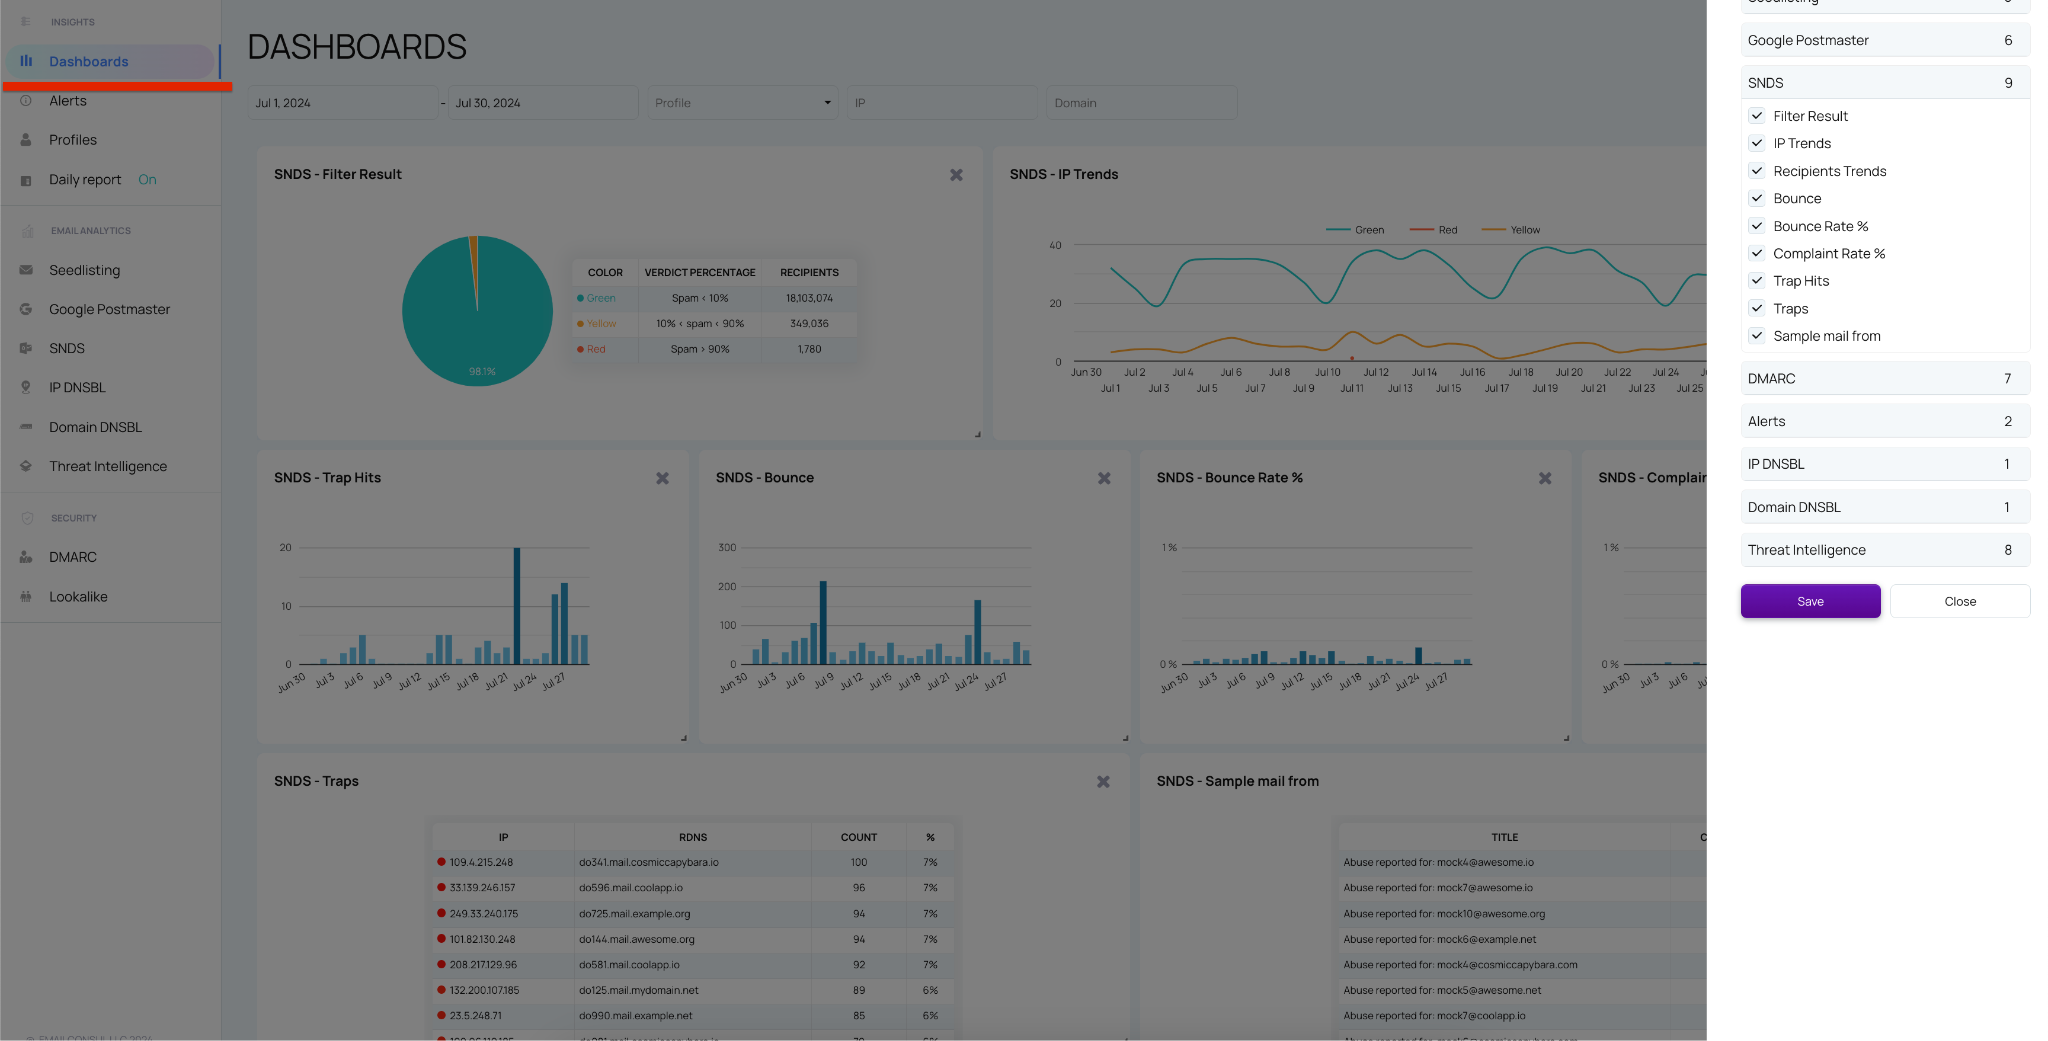
Task: Toggle Daily report On link
Action: 147,179
